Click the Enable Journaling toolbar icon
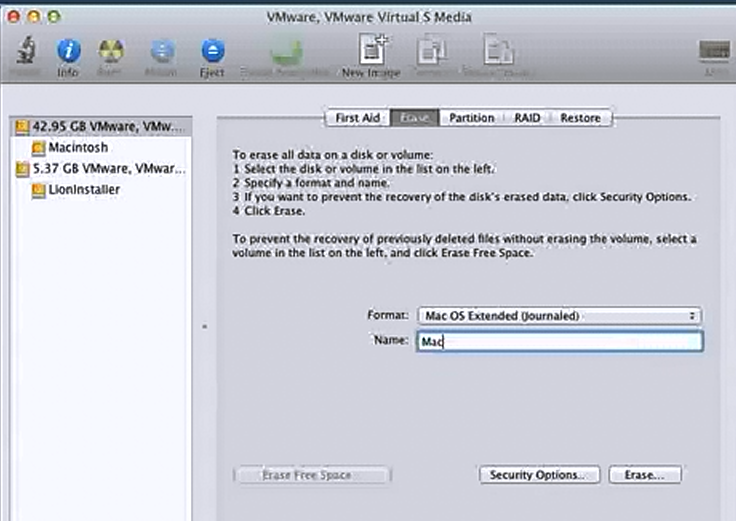Screen dimensions: 736x521 286,52
